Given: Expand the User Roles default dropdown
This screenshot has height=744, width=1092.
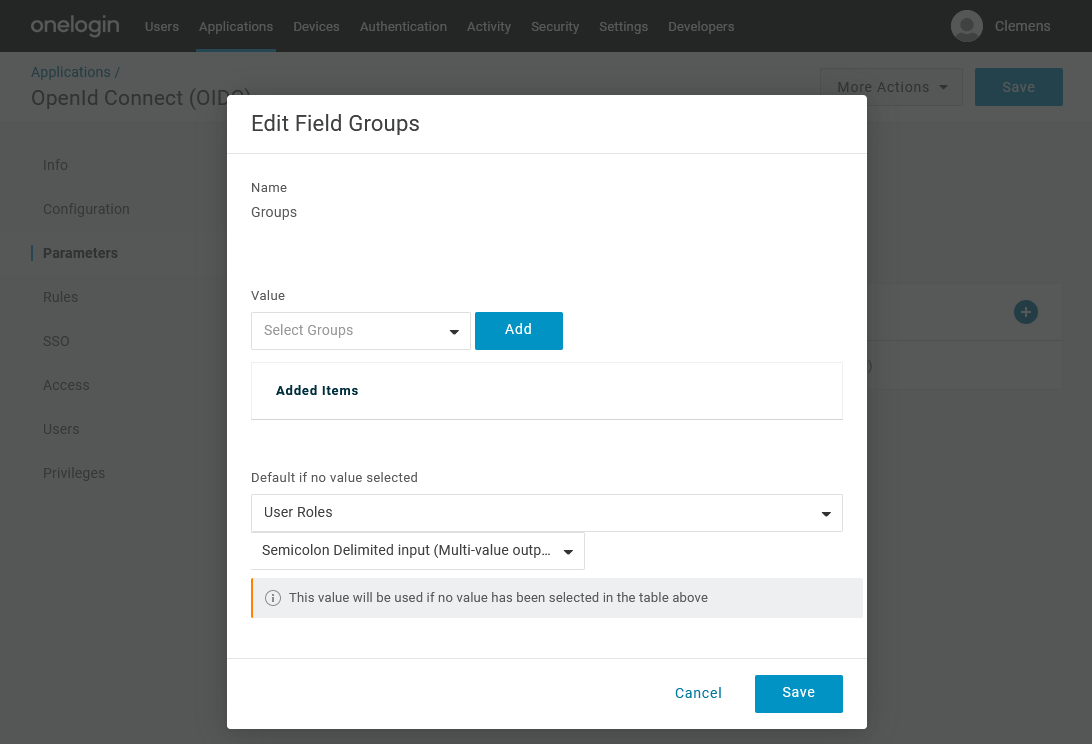Looking at the screenshot, I should pos(546,513).
